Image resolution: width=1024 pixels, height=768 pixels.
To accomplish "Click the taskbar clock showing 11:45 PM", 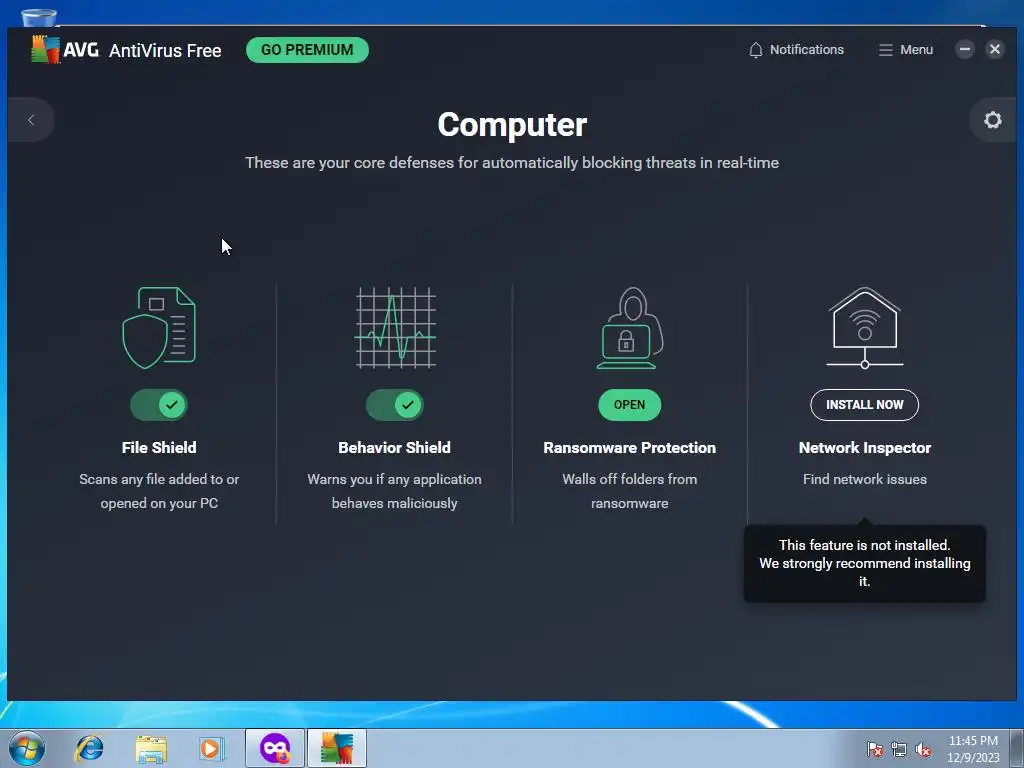I will (973, 749).
